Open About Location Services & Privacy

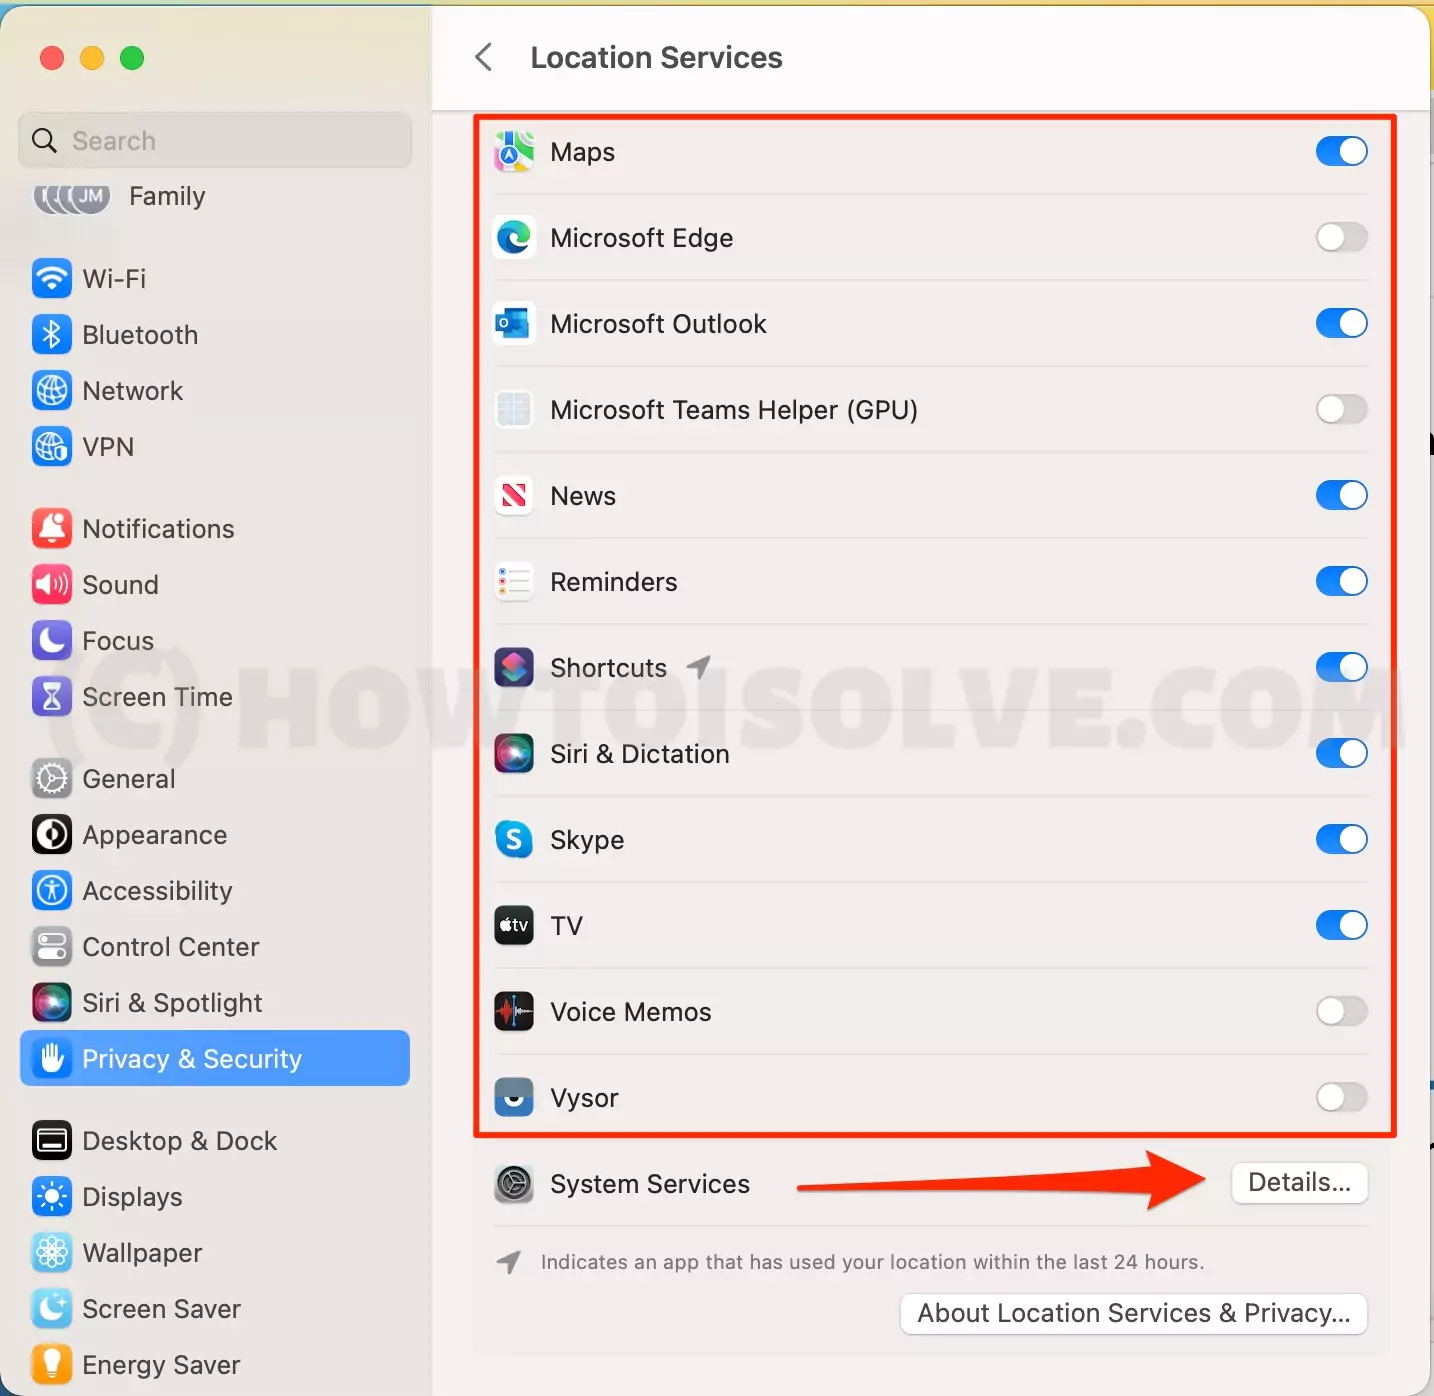(x=1134, y=1313)
